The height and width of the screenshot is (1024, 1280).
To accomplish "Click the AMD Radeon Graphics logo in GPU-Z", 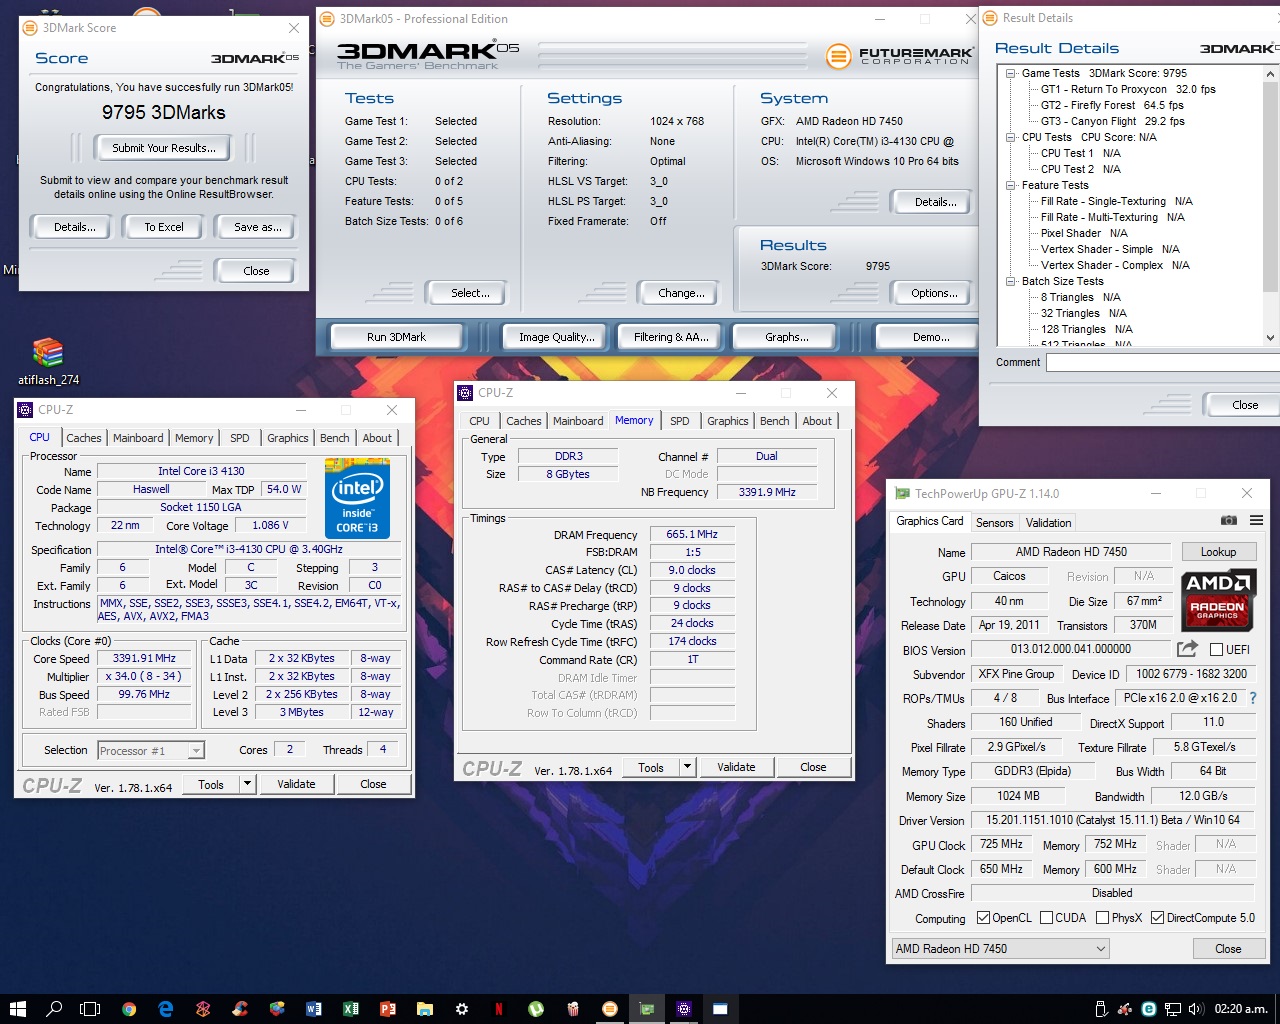I will (1217, 598).
